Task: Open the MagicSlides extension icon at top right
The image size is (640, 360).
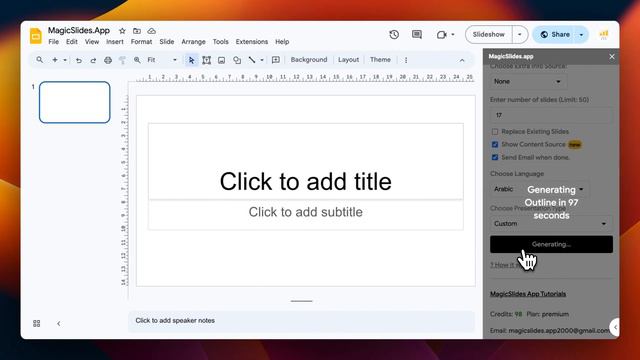Action: (604, 35)
